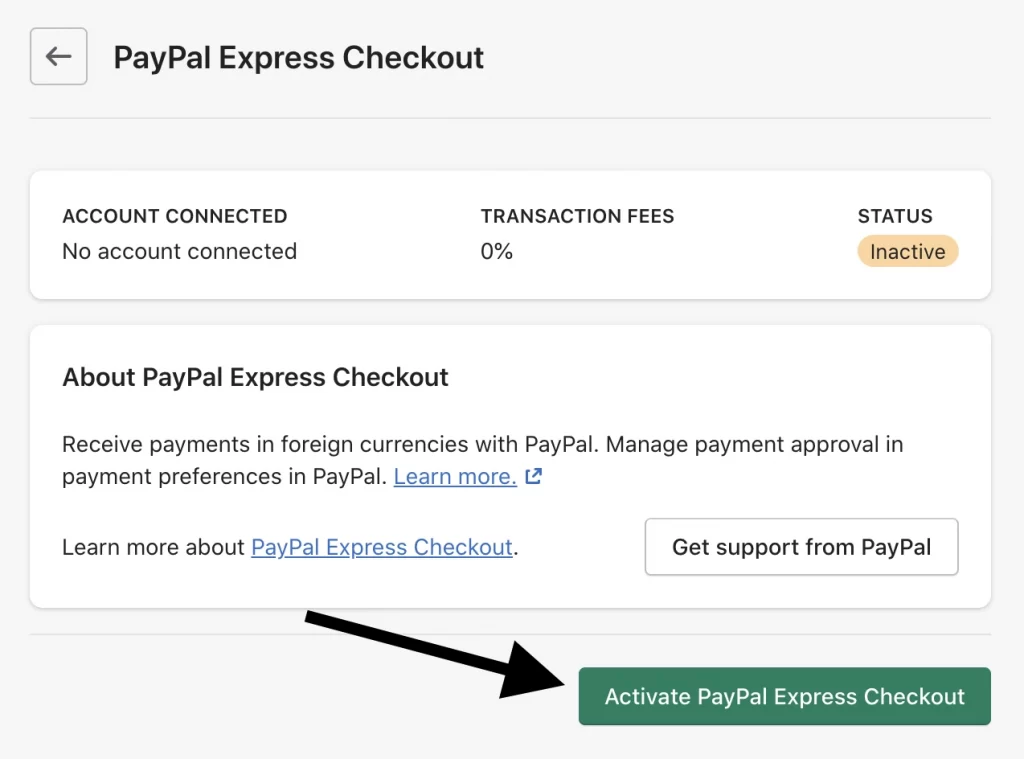Viewport: 1024px width, 759px height.
Task: Click the 0% transaction fee value
Action: click(497, 251)
